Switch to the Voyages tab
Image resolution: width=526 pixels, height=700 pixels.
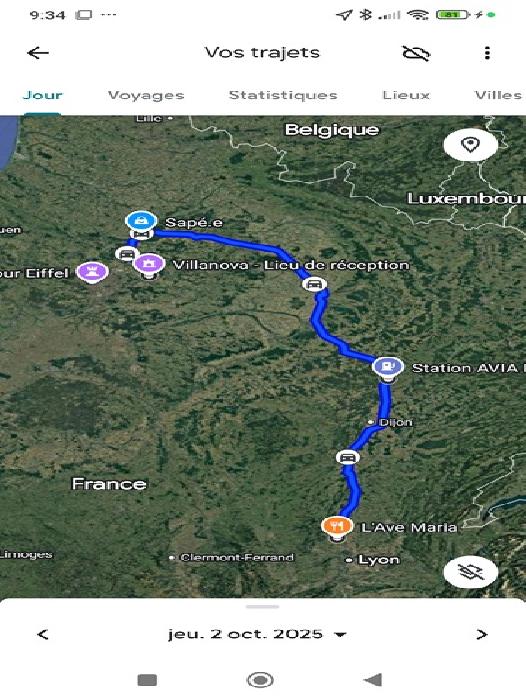pyautogui.click(x=146, y=95)
